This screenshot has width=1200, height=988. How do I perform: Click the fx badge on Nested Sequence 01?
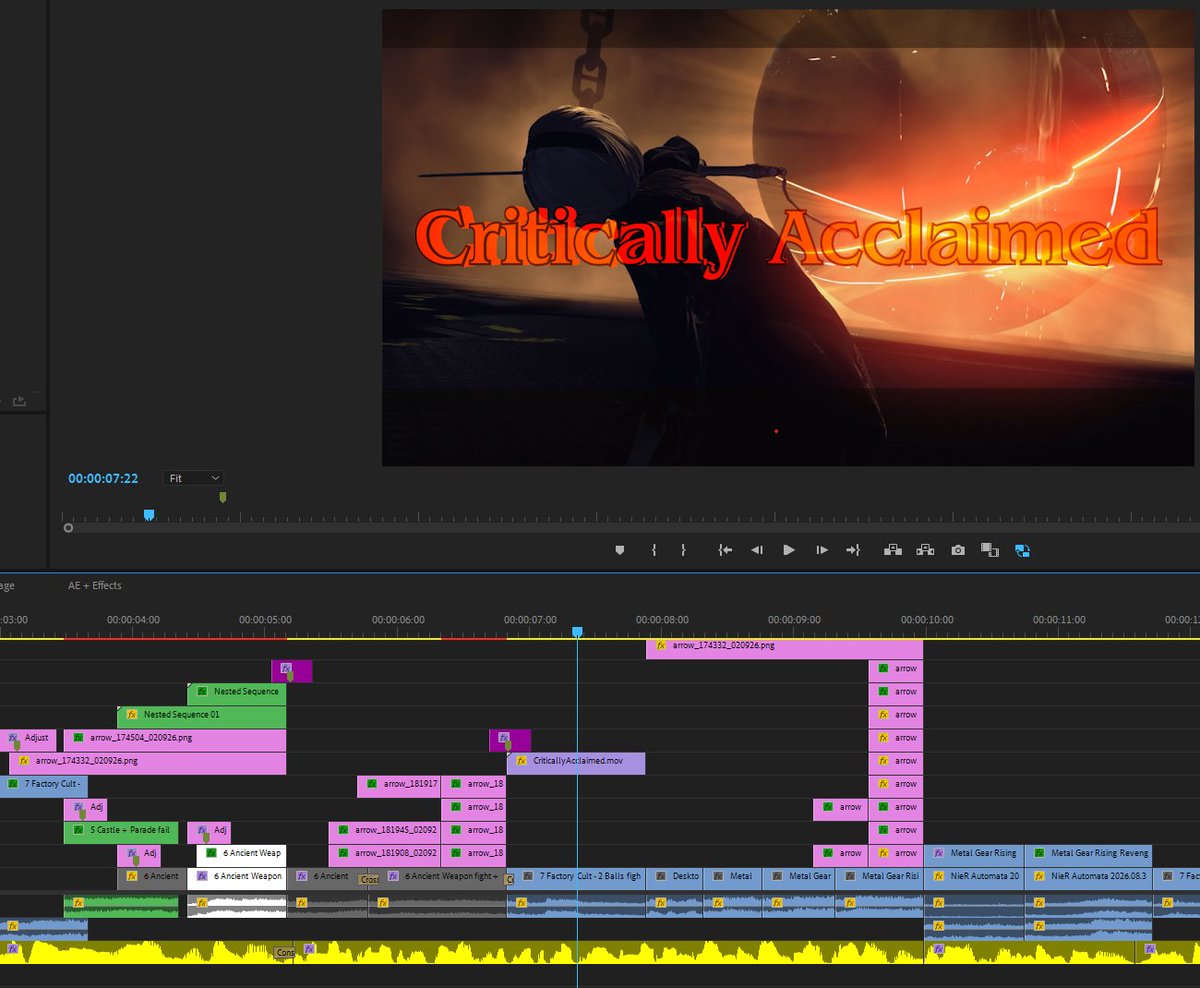pyautogui.click(x=132, y=715)
